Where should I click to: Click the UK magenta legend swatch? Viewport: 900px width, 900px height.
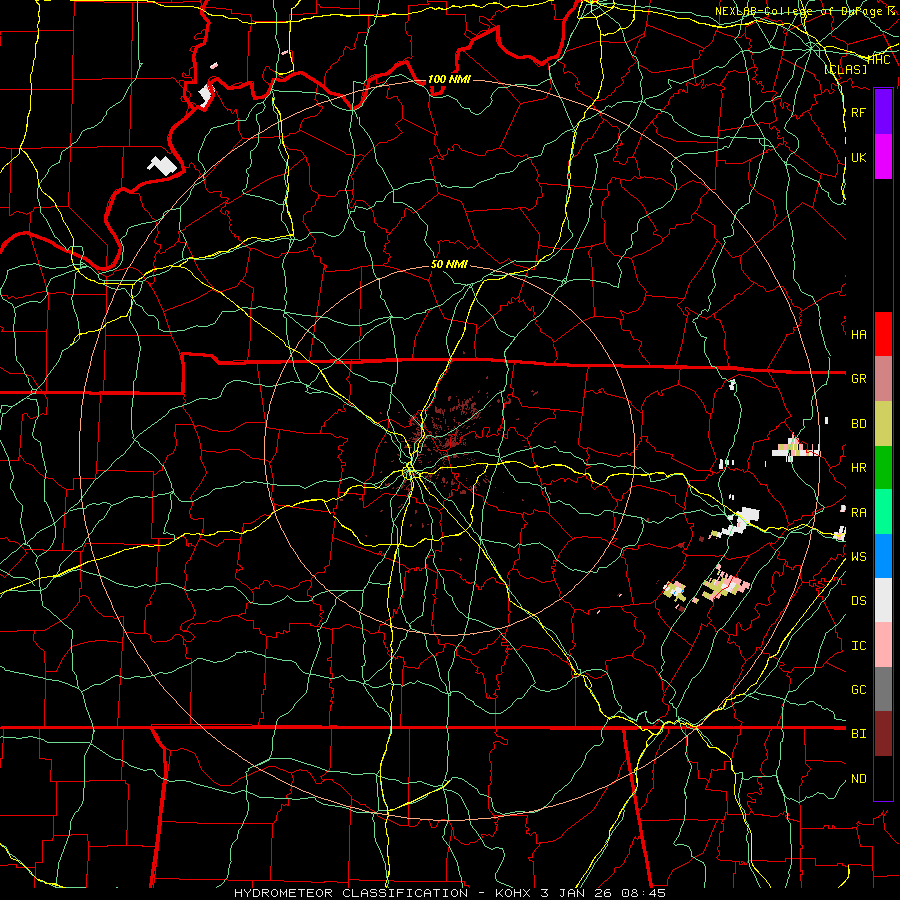point(883,157)
